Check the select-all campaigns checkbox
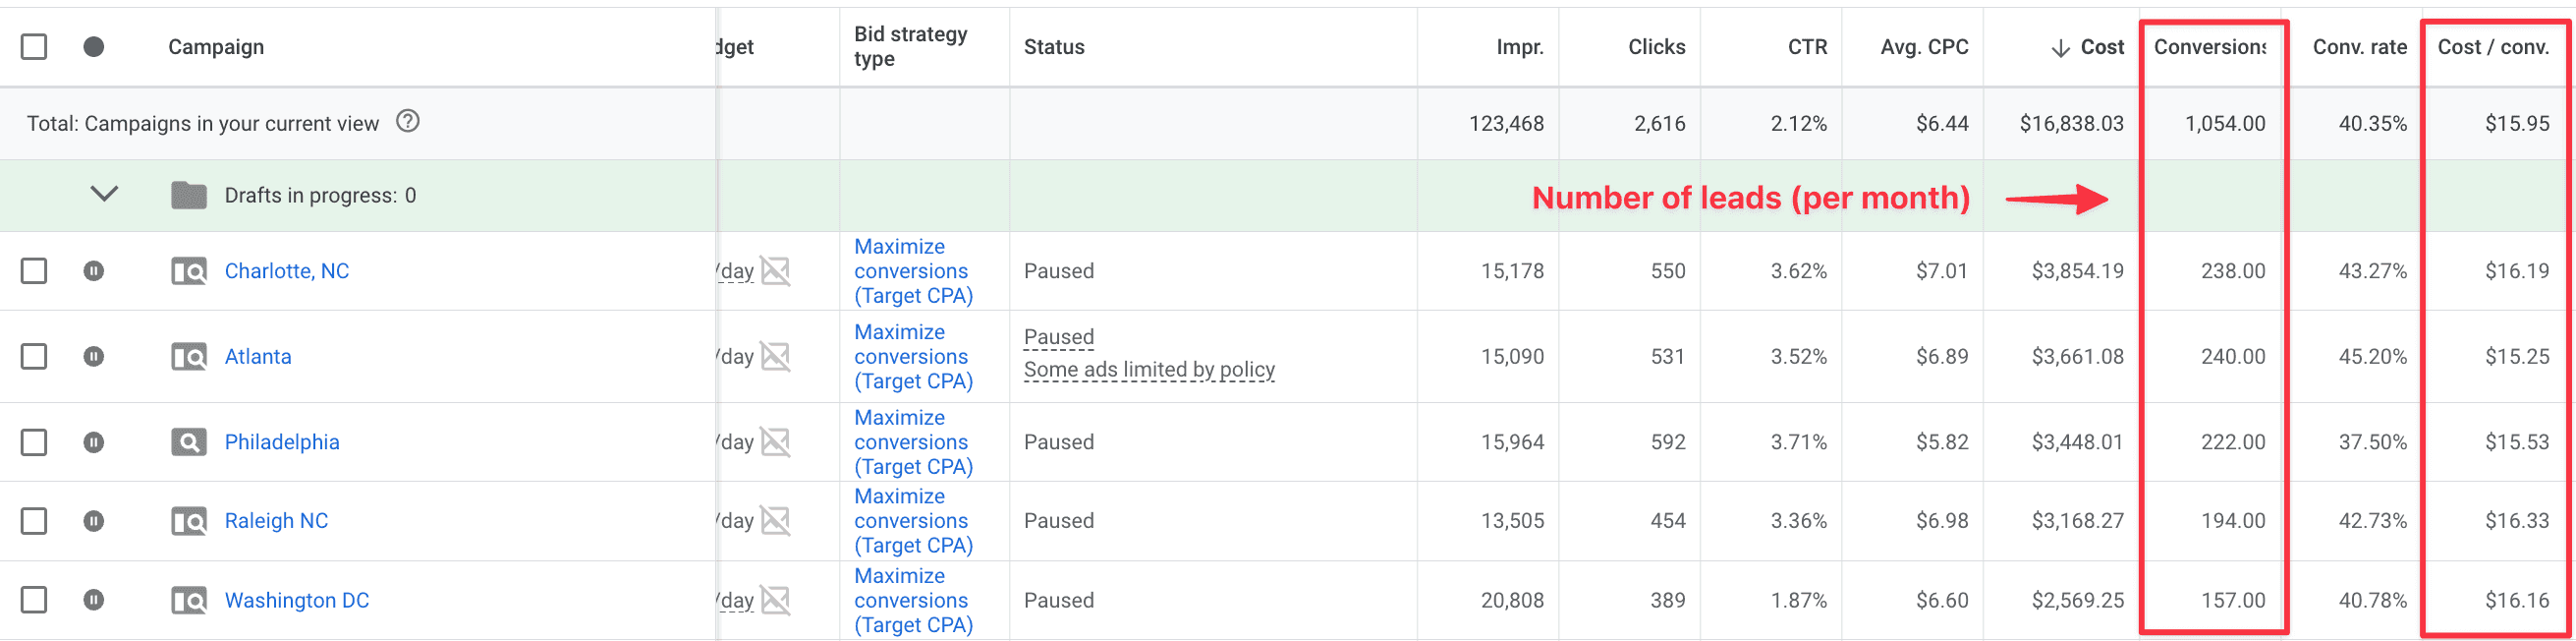This screenshot has height=641, width=2576. (x=34, y=46)
